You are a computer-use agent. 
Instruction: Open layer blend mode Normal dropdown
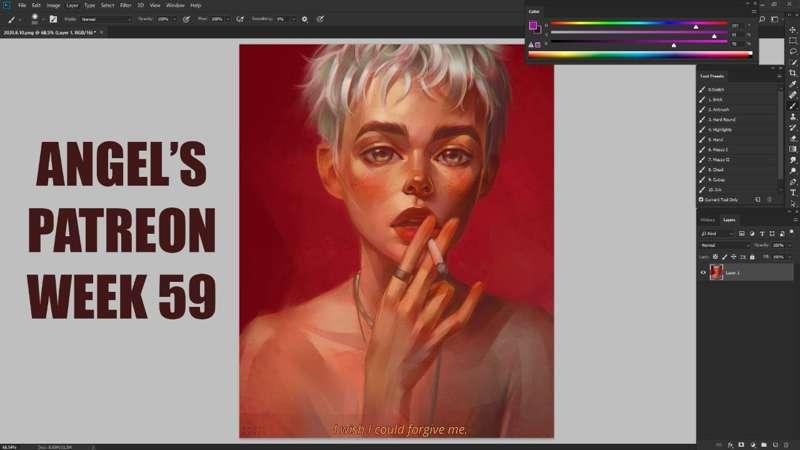pyautogui.click(x=725, y=245)
